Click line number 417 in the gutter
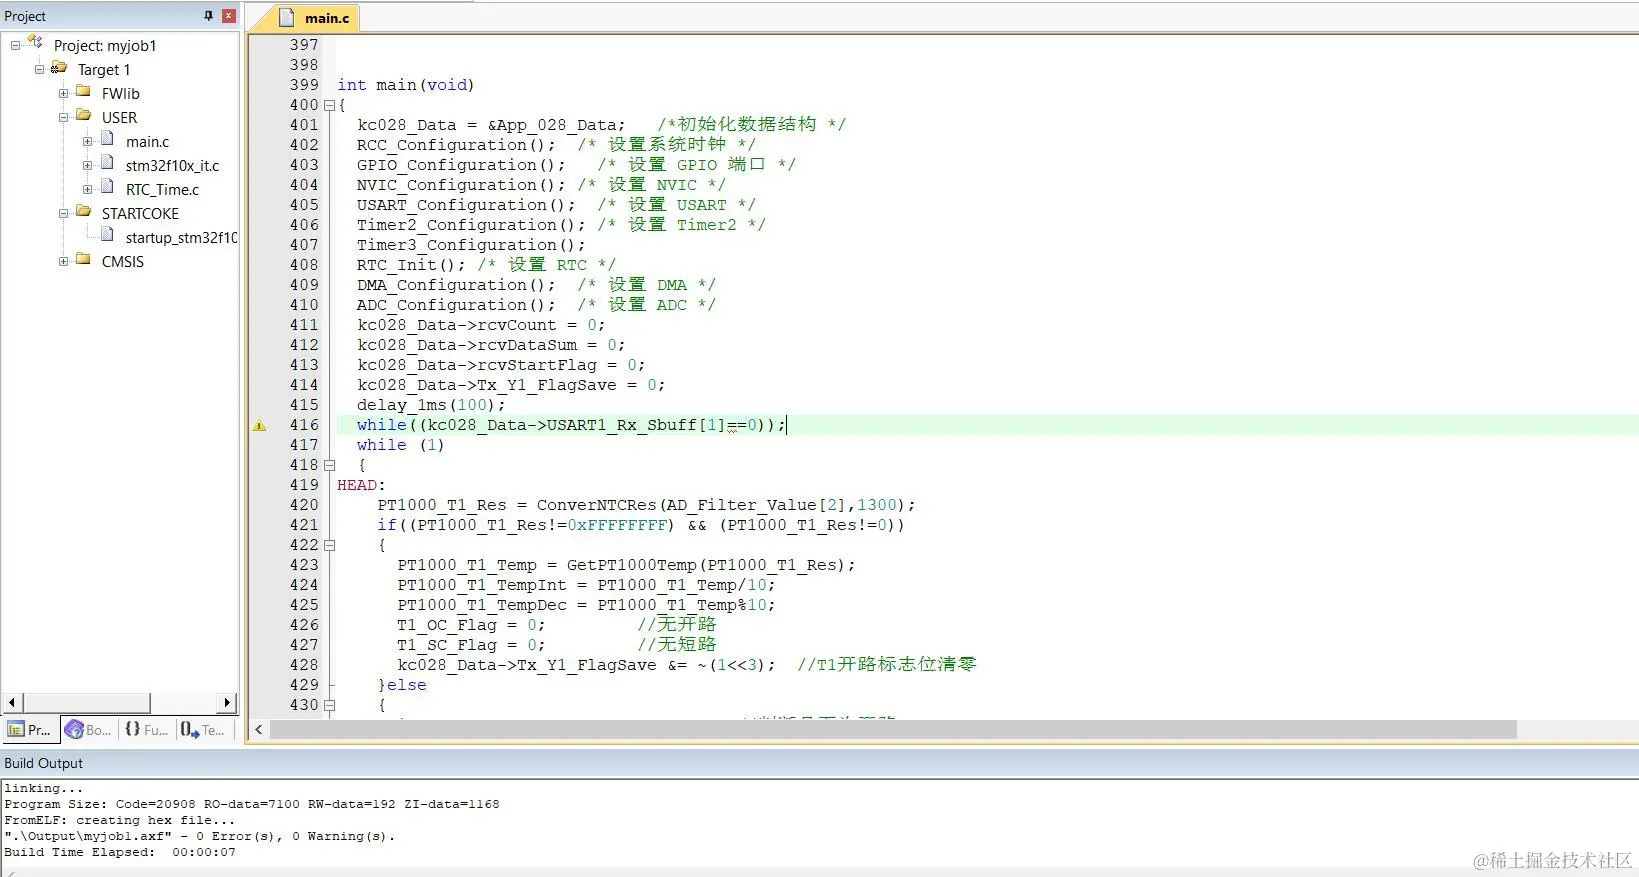The height and width of the screenshot is (877, 1639). click(x=304, y=445)
